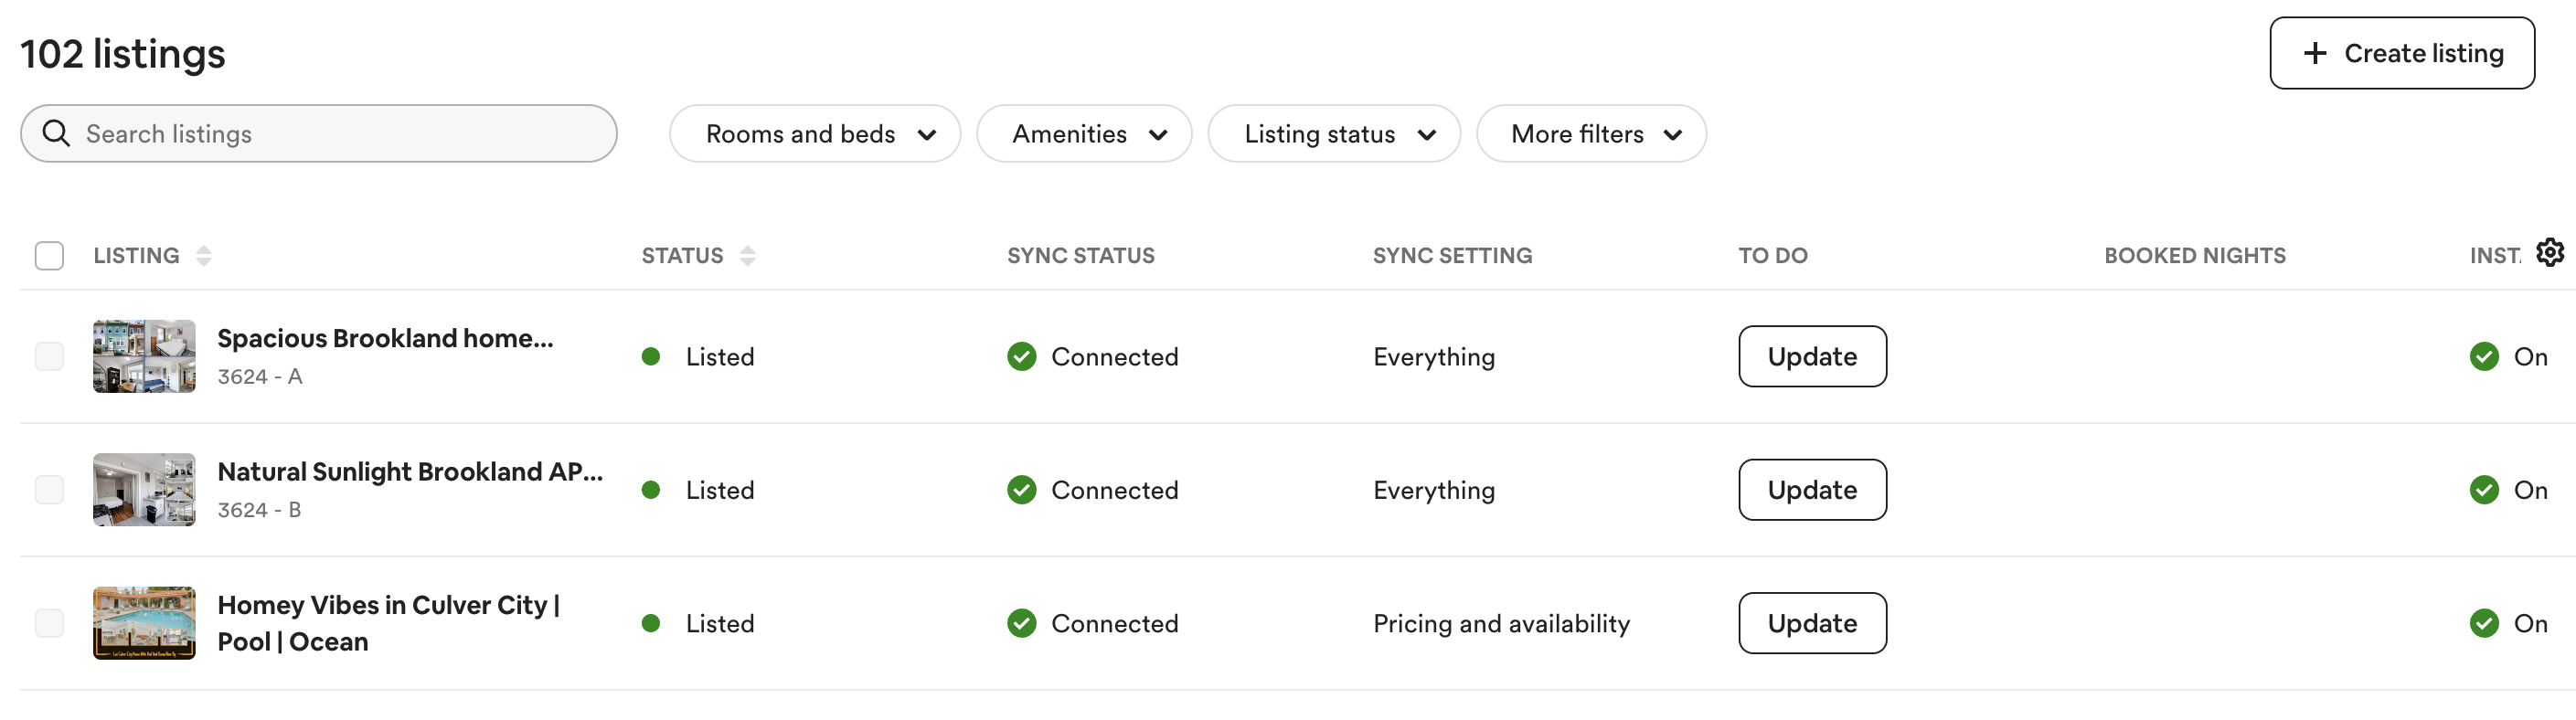Viewport: 2576px width, 720px height.
Task: Click the TO DO column header
Action: coord(1772,256)
